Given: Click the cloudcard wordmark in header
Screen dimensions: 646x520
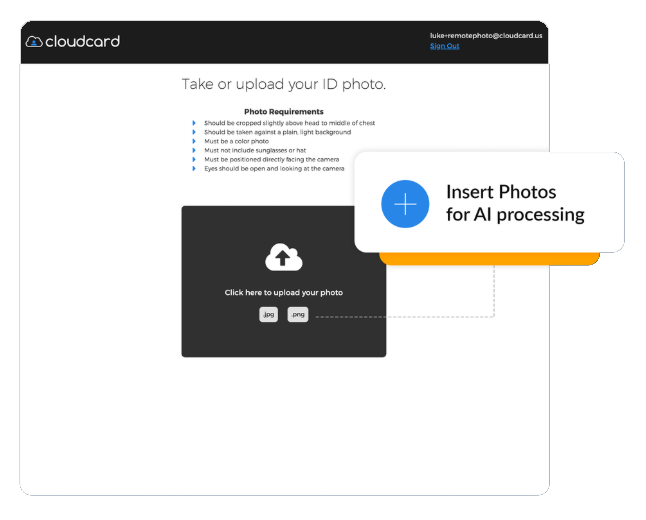Looking at the screenshot, I should tap(82, 41).
